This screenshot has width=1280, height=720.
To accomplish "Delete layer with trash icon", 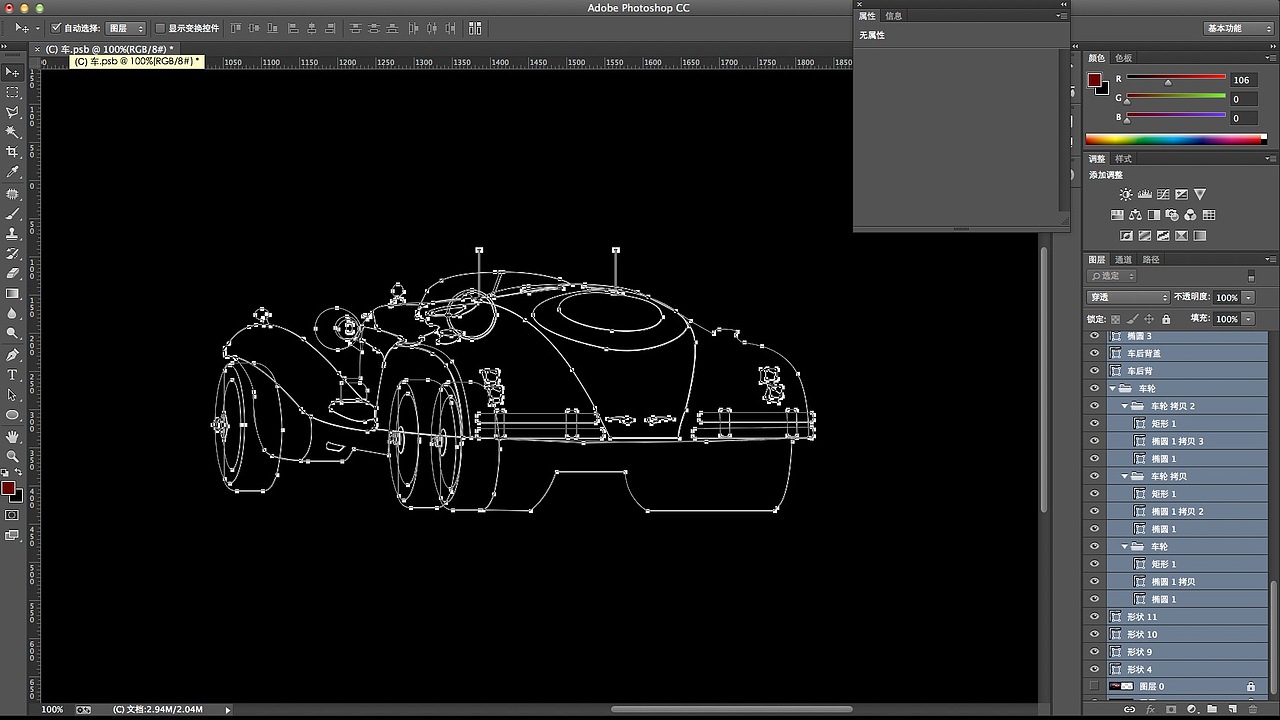I will click(x=1253, y=709).
